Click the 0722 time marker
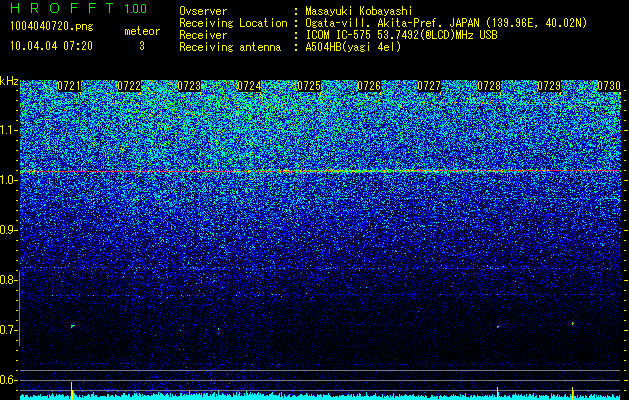Screen dimensions: 629x400 click(129, 86)
